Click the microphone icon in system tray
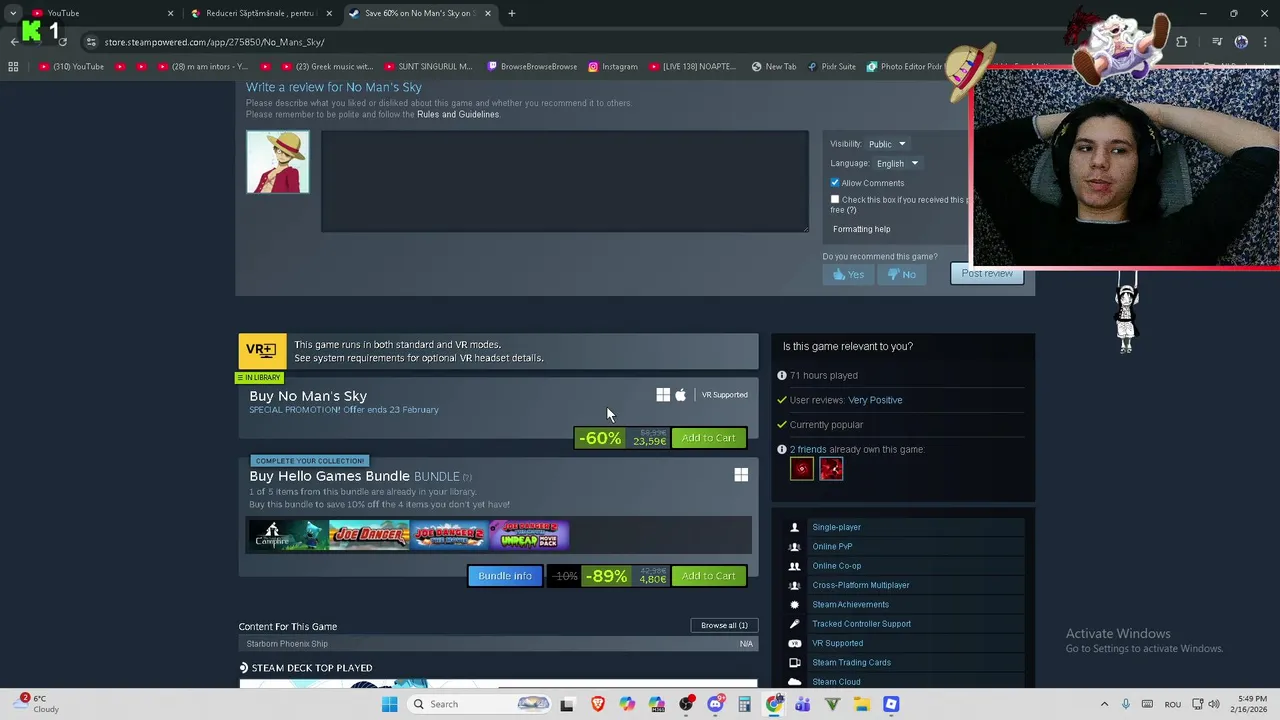 tap(1126, 704)
